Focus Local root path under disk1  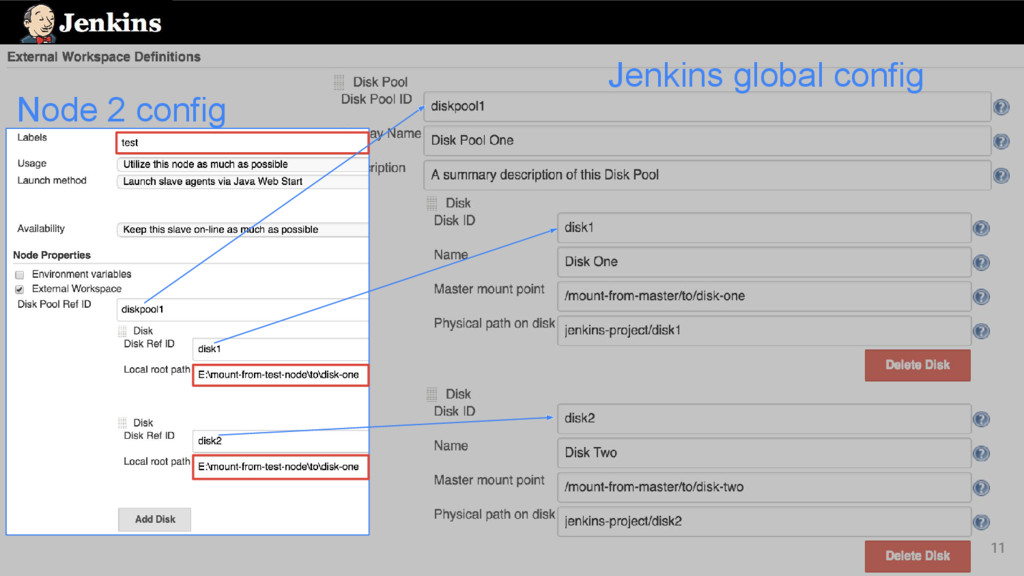pos(280,375)
